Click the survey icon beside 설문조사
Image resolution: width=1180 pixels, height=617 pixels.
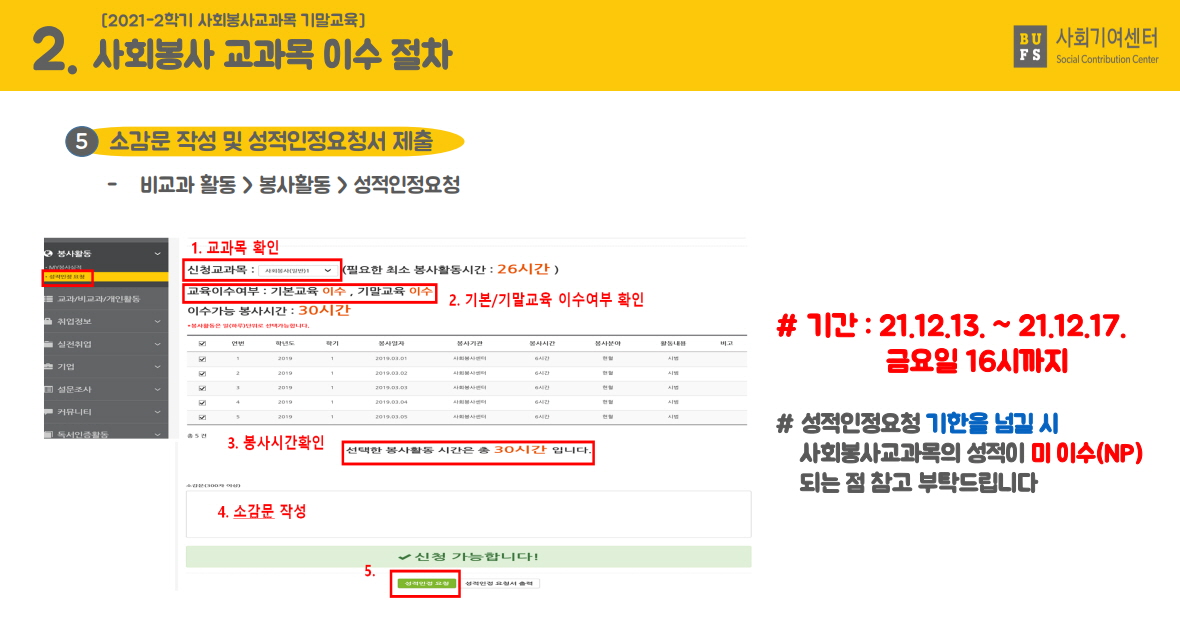coord(49,388)
